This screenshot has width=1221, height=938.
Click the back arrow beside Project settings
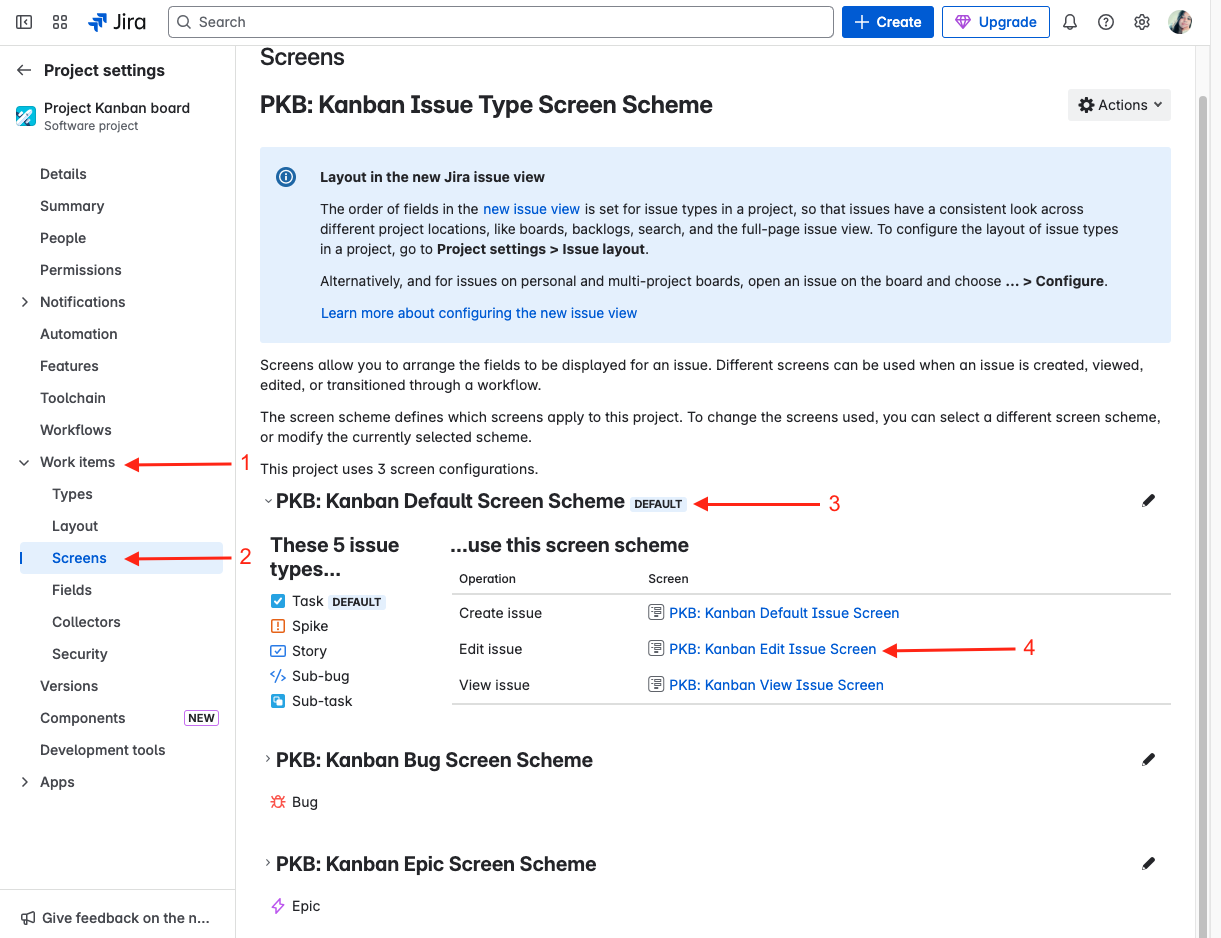click(x=24, y=70)
